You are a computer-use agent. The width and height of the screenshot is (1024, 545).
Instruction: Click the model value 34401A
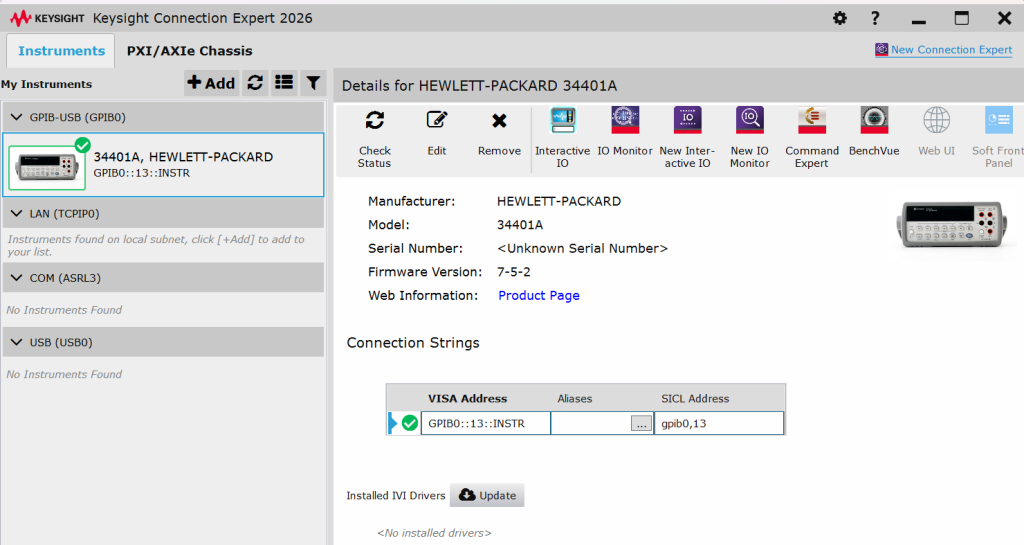pos(520,225)
